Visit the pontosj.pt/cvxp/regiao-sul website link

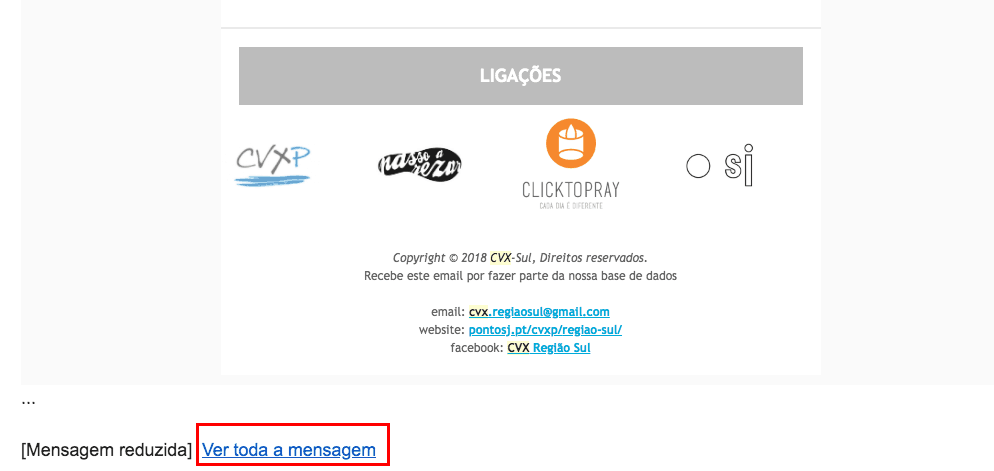coord(545,330)
